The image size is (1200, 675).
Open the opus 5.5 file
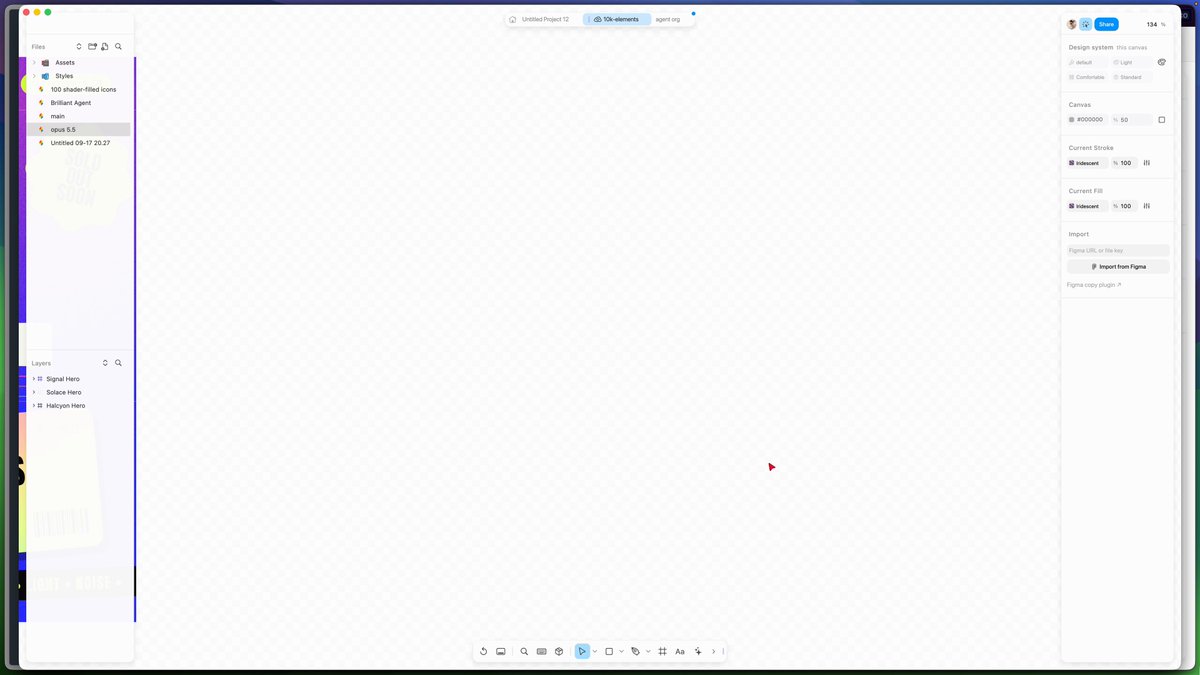[x=78, y=129]
